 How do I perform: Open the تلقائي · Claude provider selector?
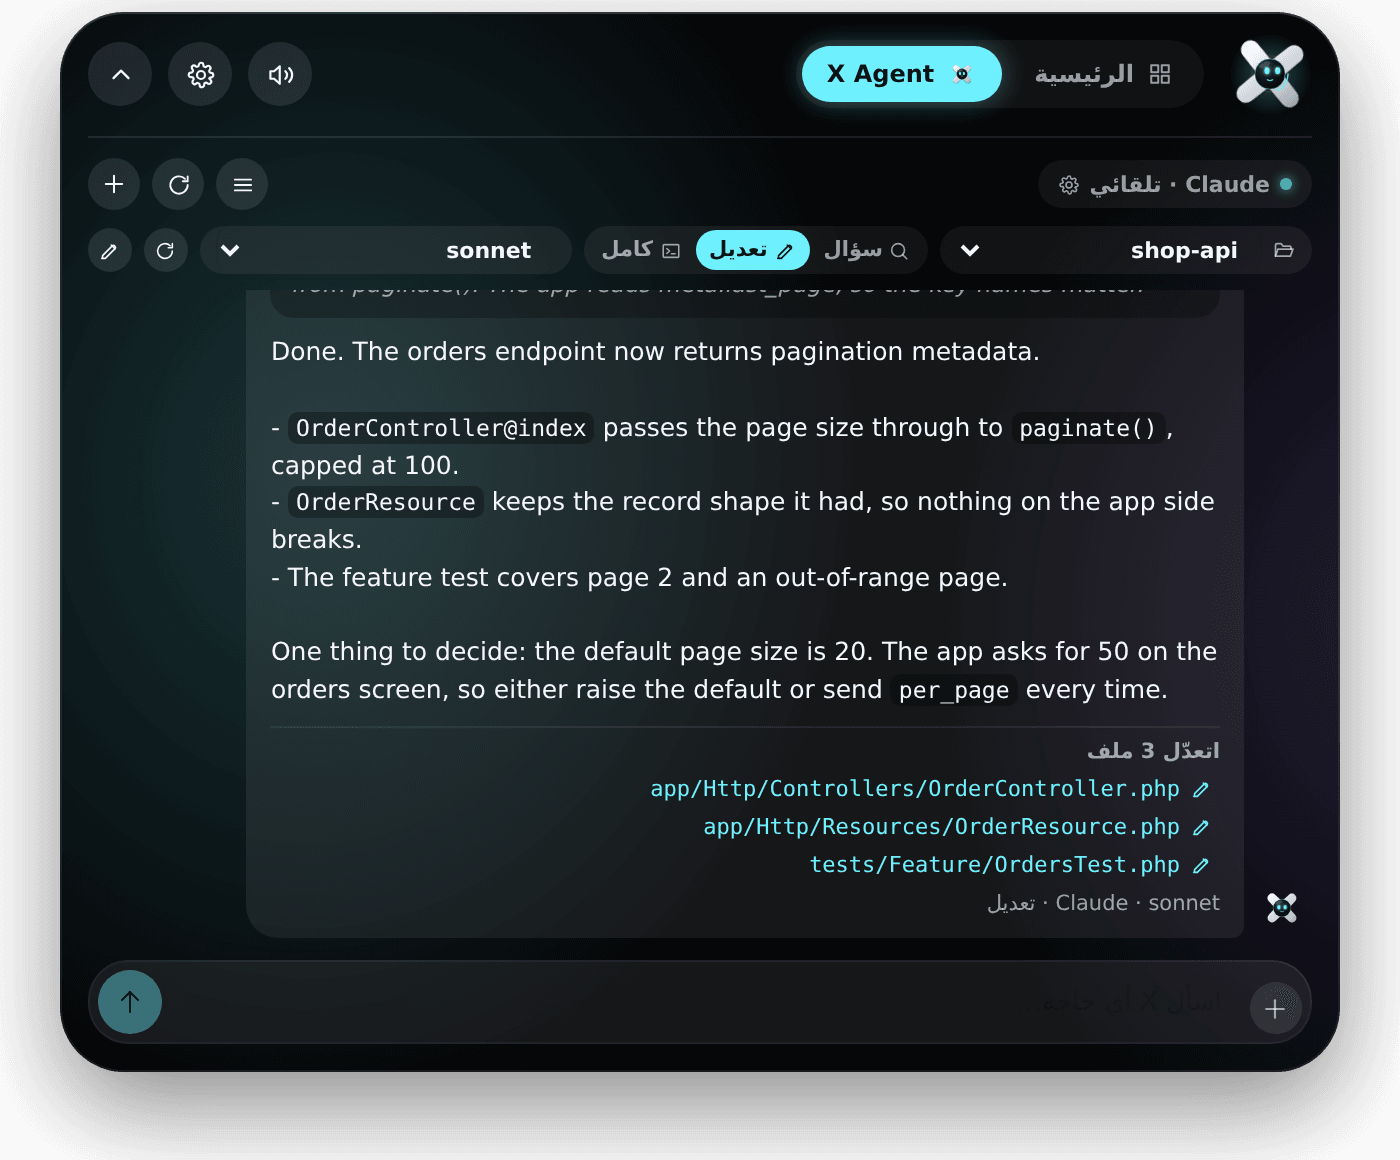(1175, 184)
